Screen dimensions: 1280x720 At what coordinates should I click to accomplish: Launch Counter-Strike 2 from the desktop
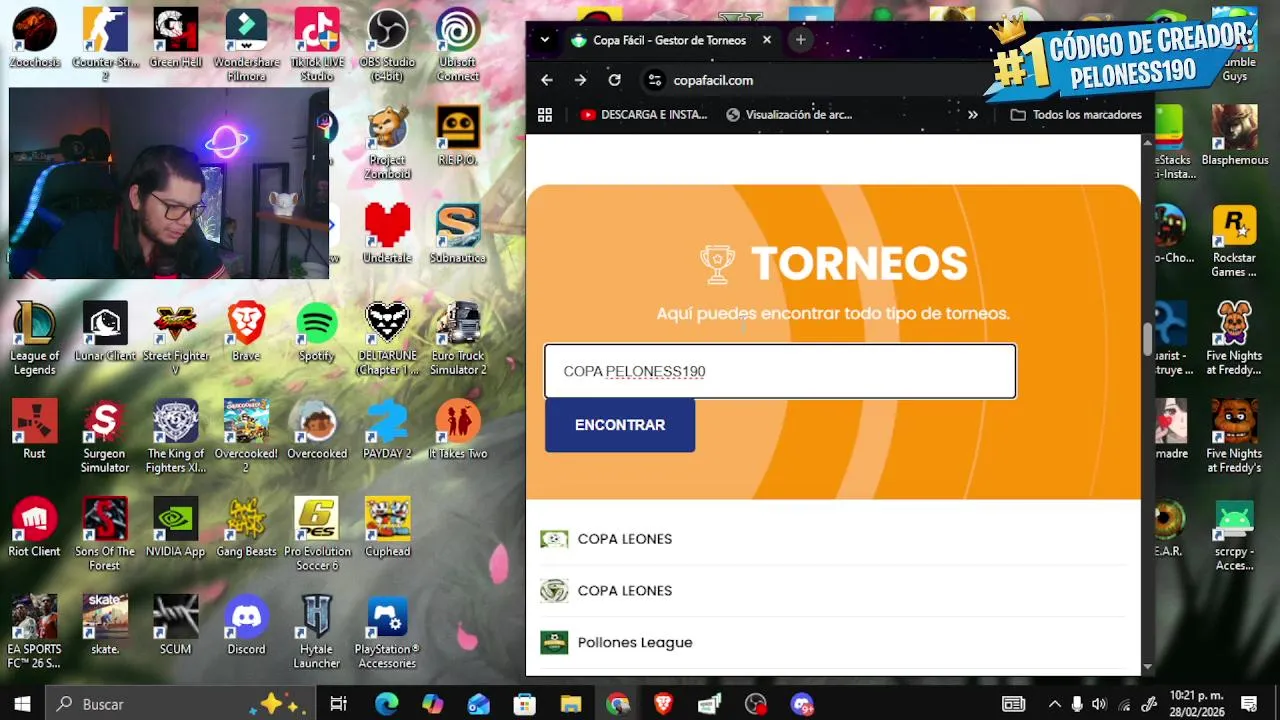[x=105, y=44]
